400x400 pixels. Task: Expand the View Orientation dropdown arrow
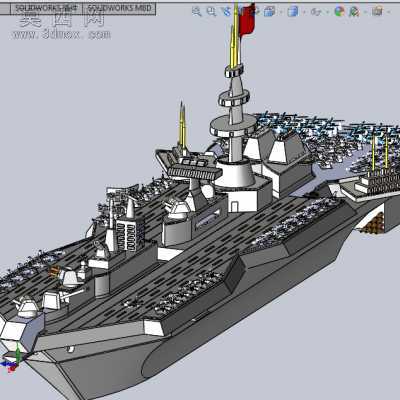pyautogui.click(x=281, y=12)
